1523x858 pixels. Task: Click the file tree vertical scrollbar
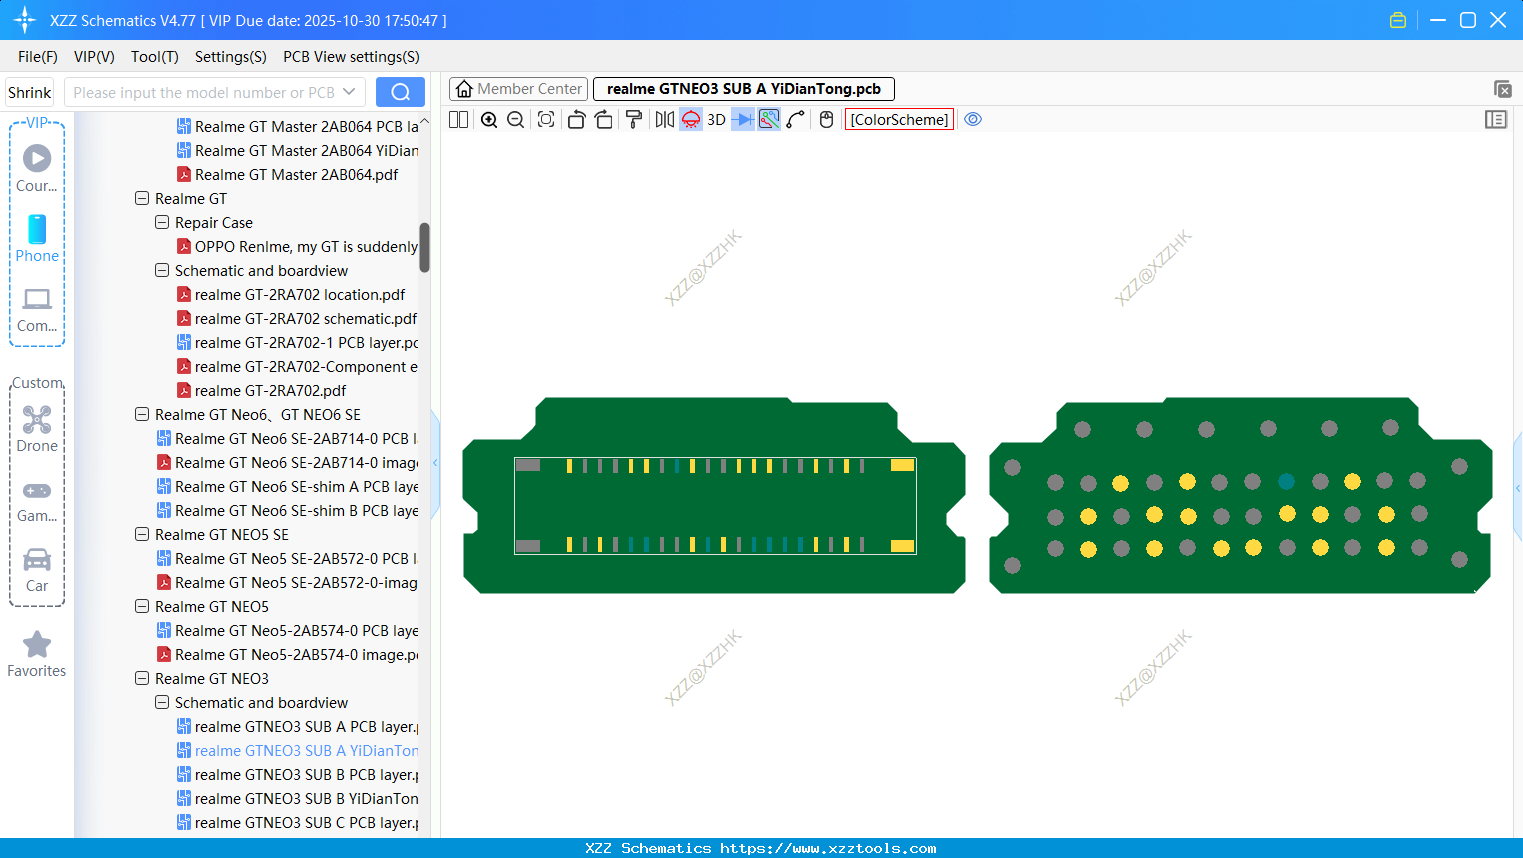tap(424, 247)
